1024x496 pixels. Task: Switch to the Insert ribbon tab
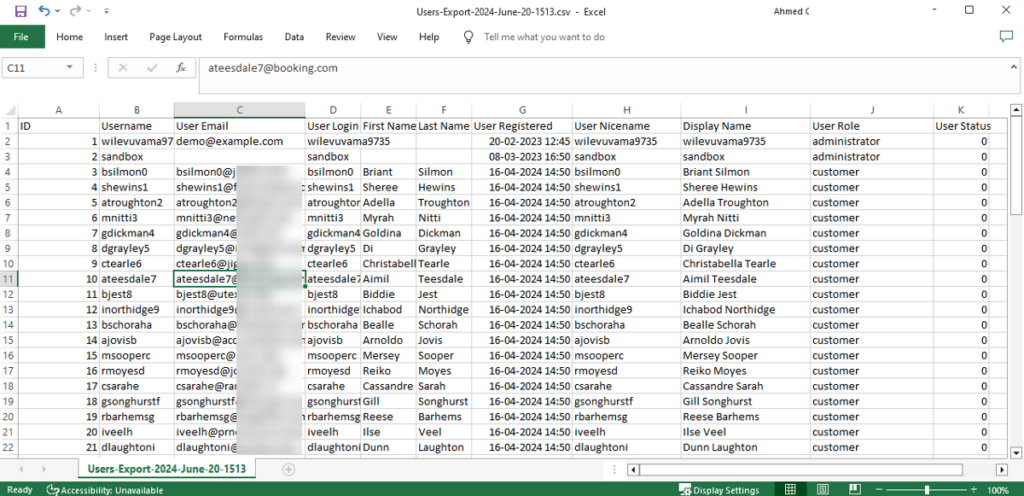click(x=116, y=37)
